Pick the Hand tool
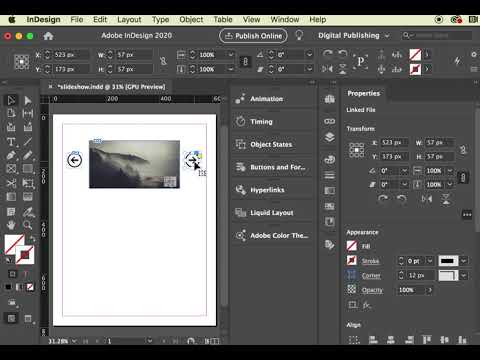 pyautogui.click(x=11, y=225)
